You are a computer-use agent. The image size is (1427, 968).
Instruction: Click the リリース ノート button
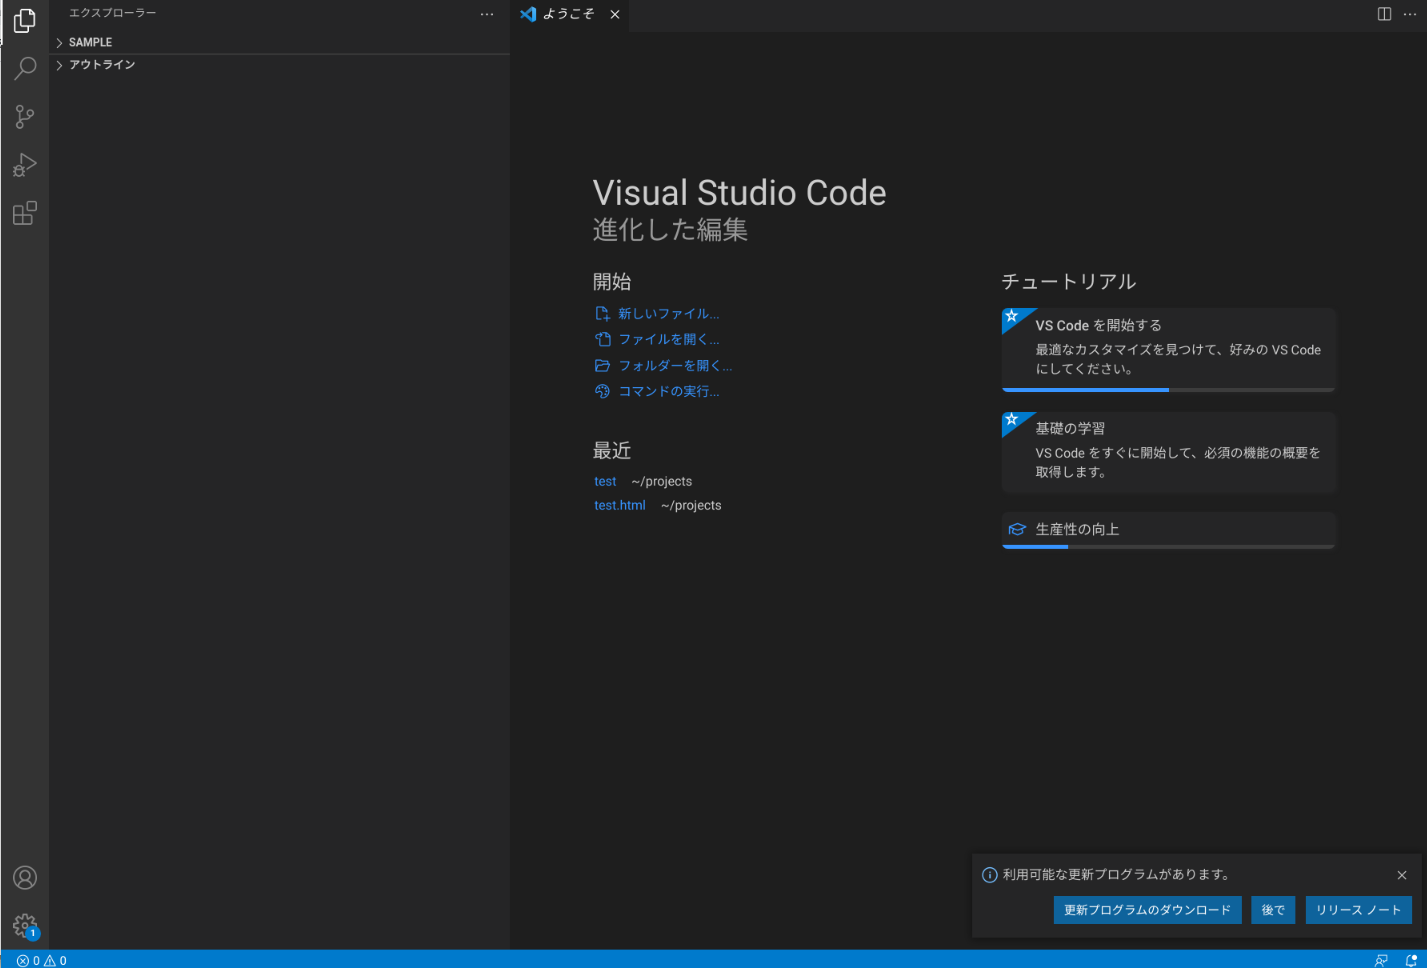(1359, 910)
